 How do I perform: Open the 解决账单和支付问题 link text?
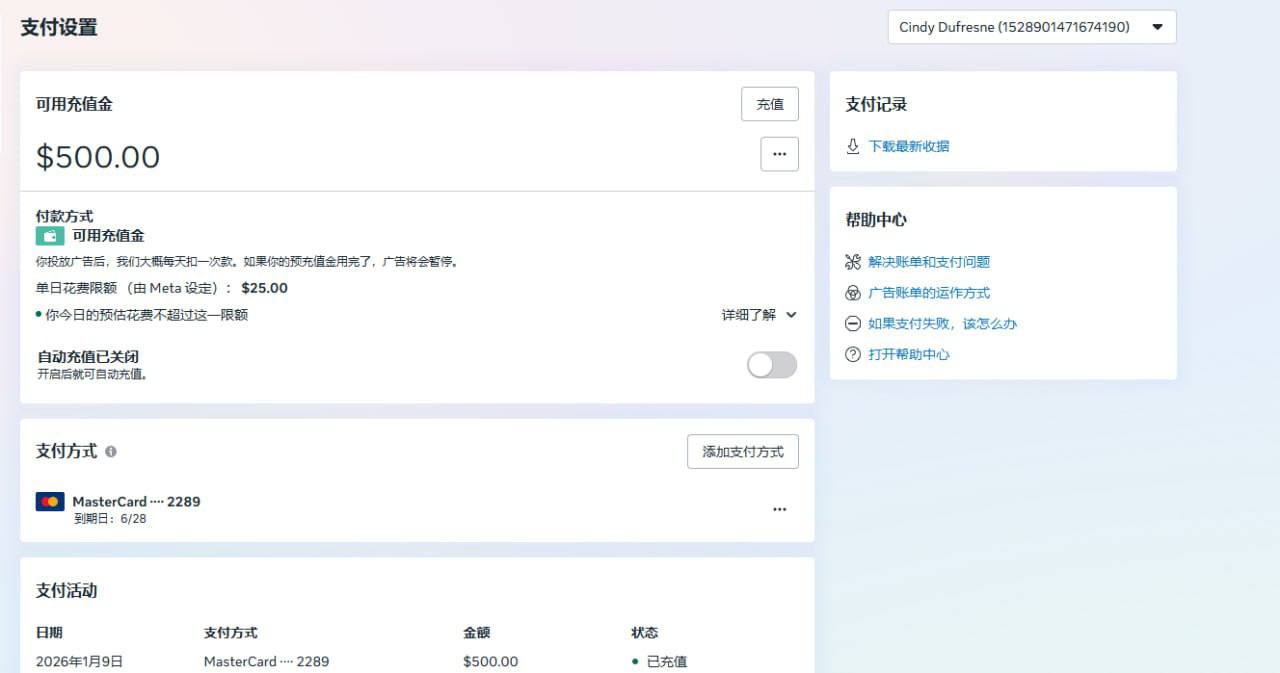928,262
